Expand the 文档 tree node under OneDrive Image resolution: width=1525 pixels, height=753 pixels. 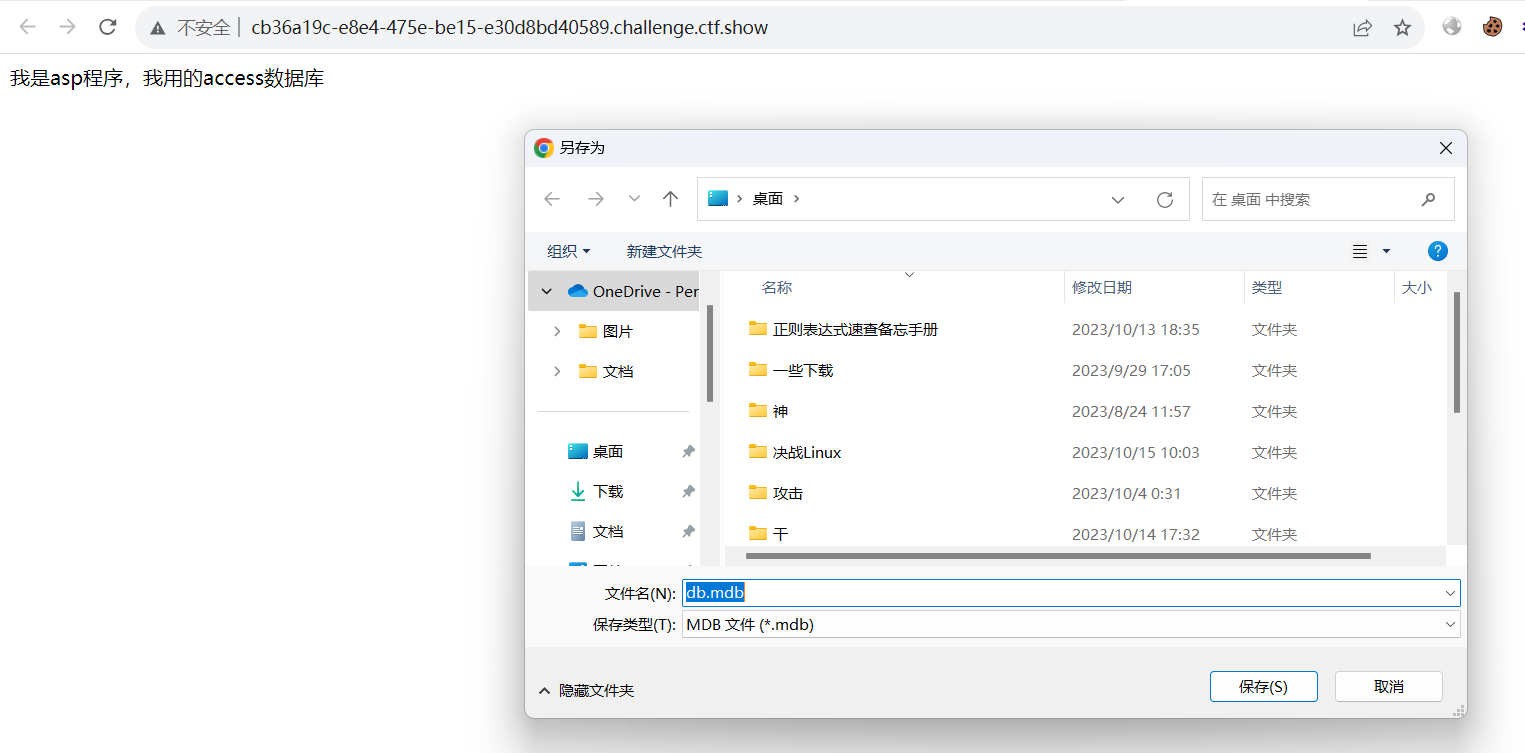point(557,371)
